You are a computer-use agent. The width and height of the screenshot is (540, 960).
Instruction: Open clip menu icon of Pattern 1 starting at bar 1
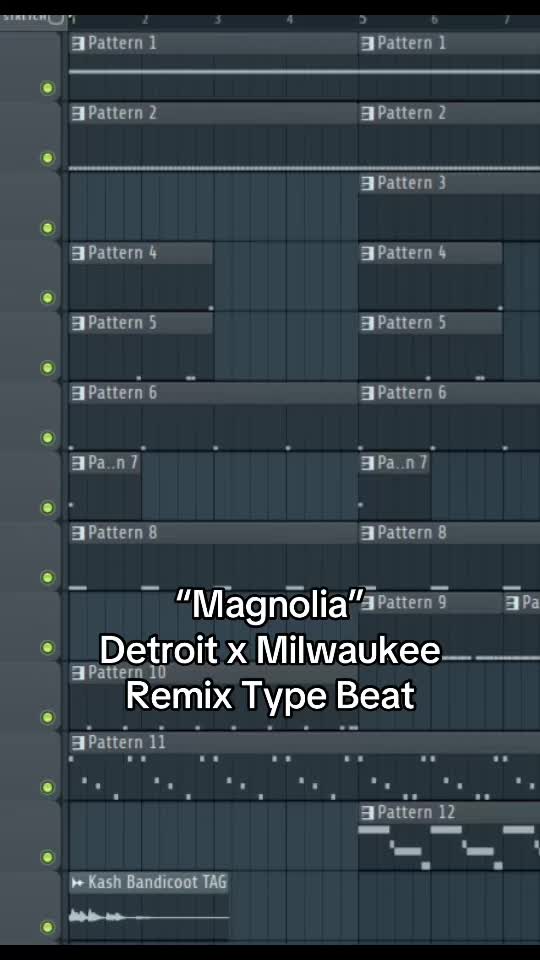(x=78, y=43)
